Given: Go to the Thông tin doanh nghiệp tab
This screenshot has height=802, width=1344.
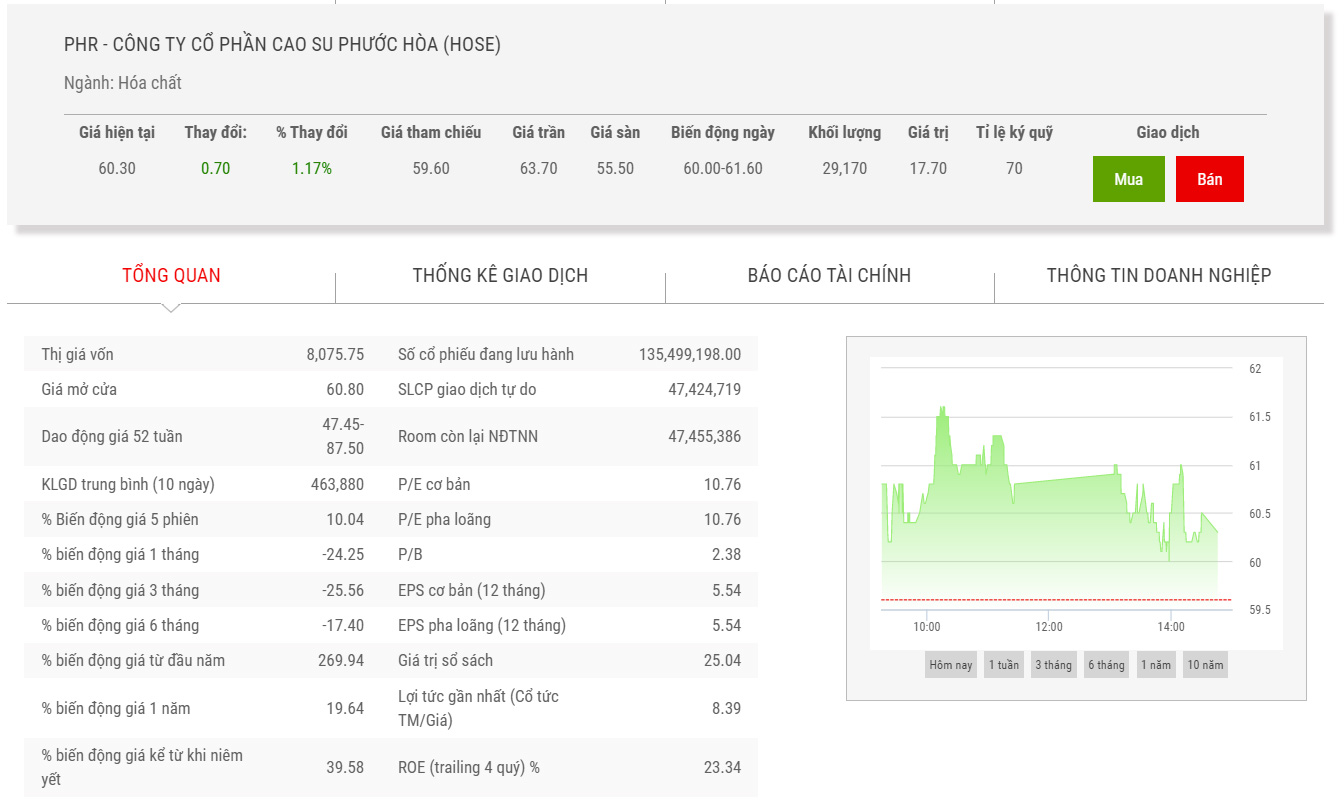Looking at the screenshot, I should click(x=1158, y=275).
